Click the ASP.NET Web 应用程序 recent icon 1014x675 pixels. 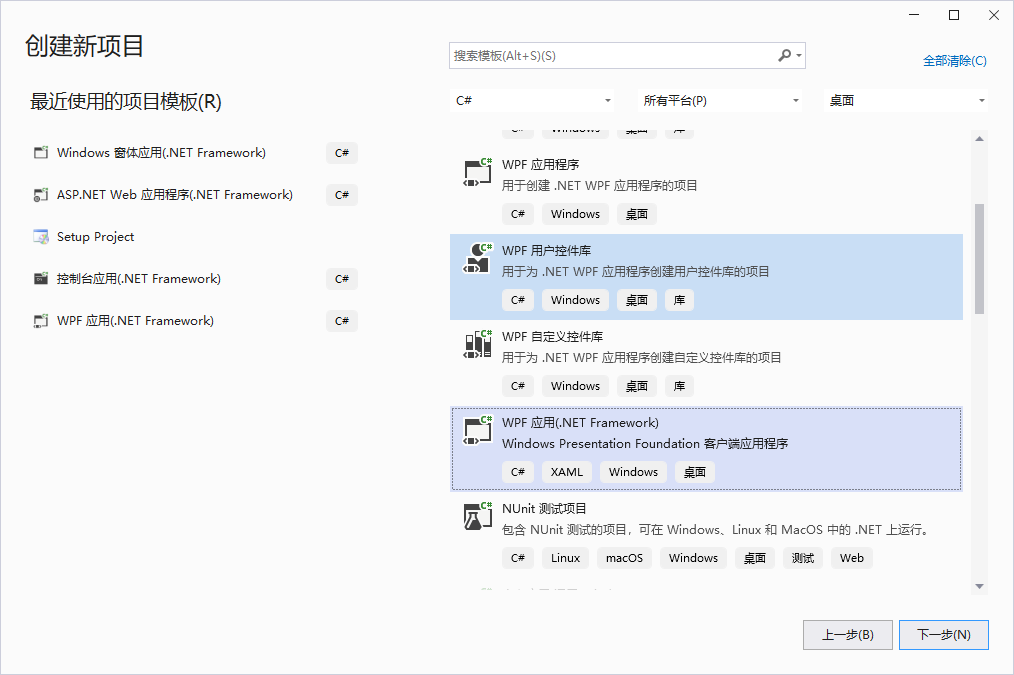[x=41, y=195]
